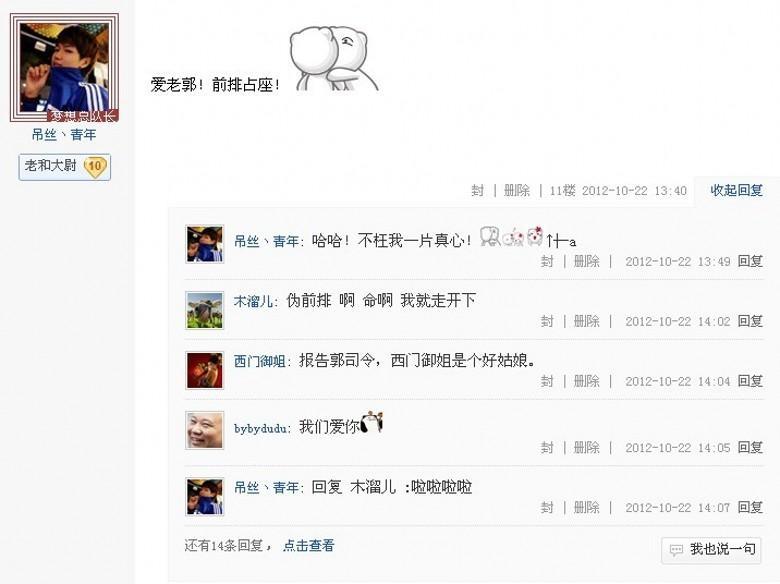Click the 我也说一句 comment button
Screen dimensions: 780x584
pos(711,550)
